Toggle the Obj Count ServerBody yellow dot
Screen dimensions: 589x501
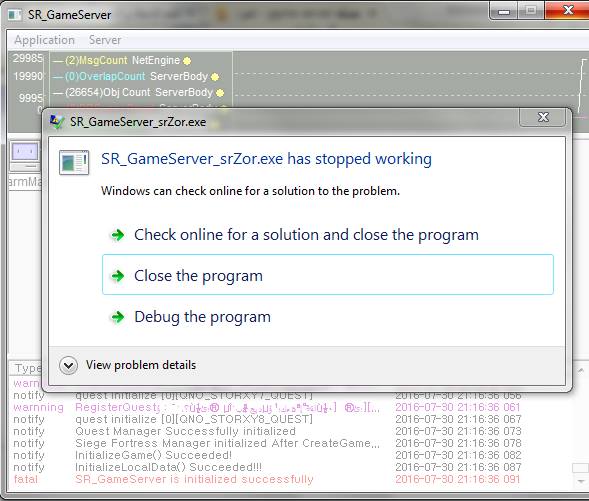[x=220, y=92]
